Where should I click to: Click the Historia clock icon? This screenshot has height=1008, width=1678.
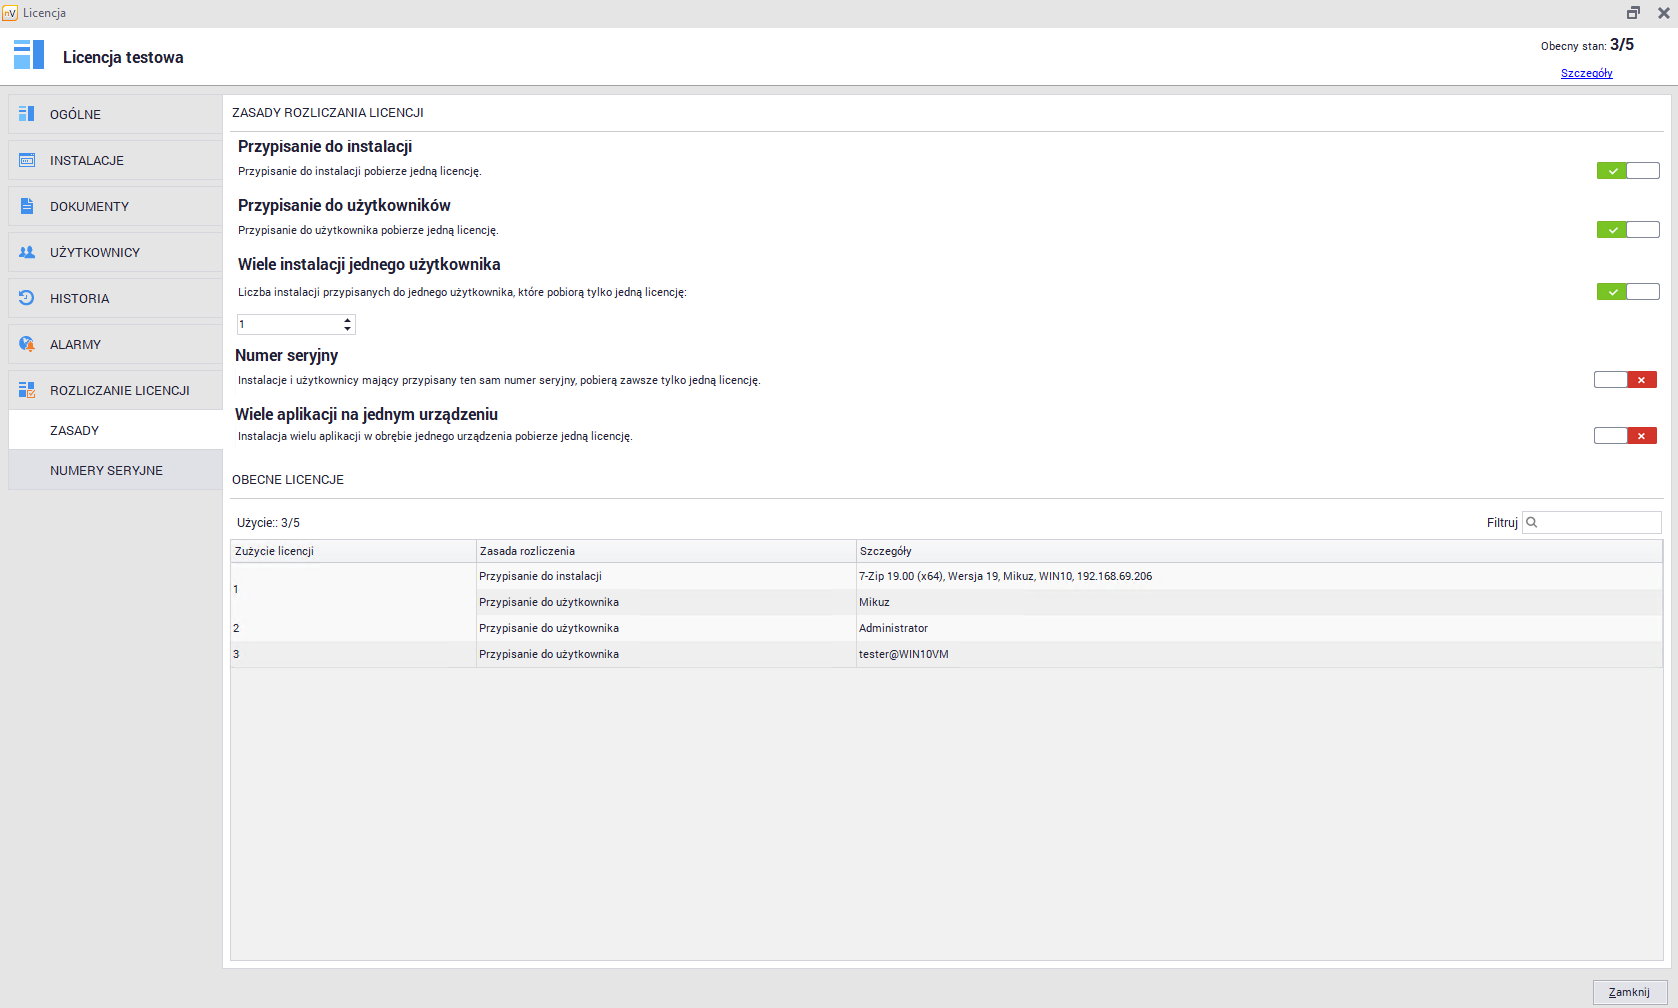pyautogui.click(x=27, y=298)
